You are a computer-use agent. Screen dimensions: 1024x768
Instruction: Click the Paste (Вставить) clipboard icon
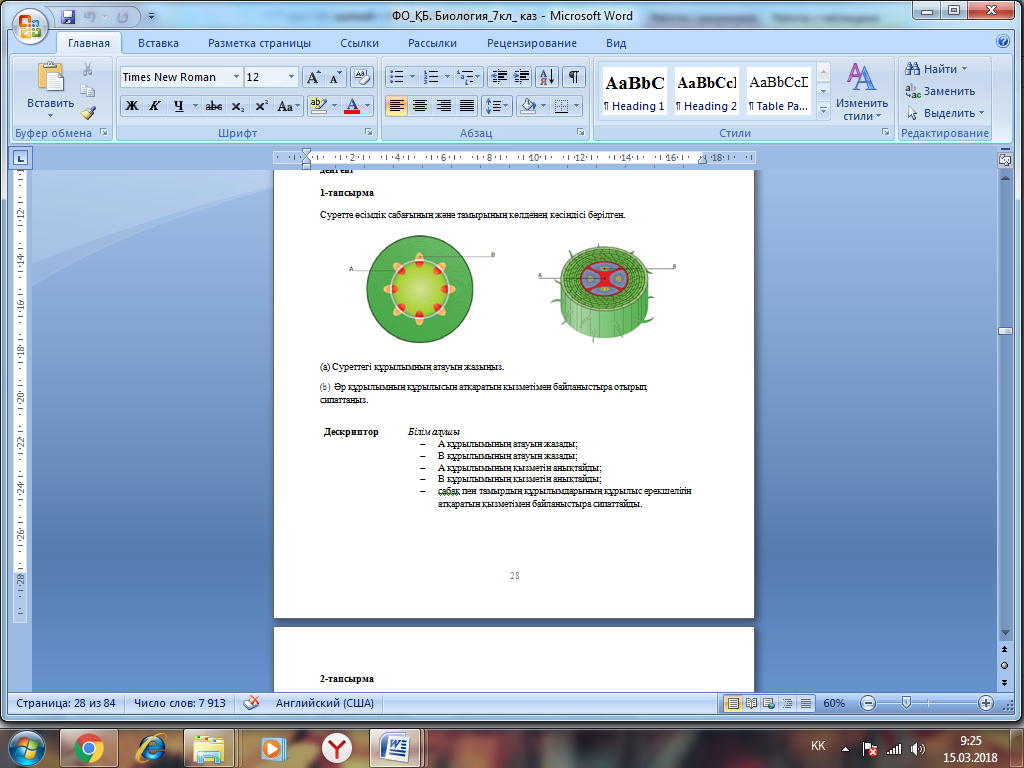click(x=50, y=77)
